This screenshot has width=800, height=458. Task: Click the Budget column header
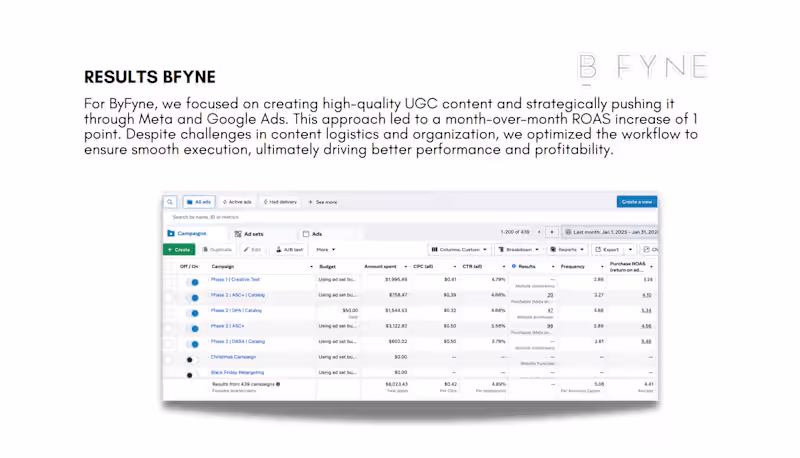tap(328, 267)
